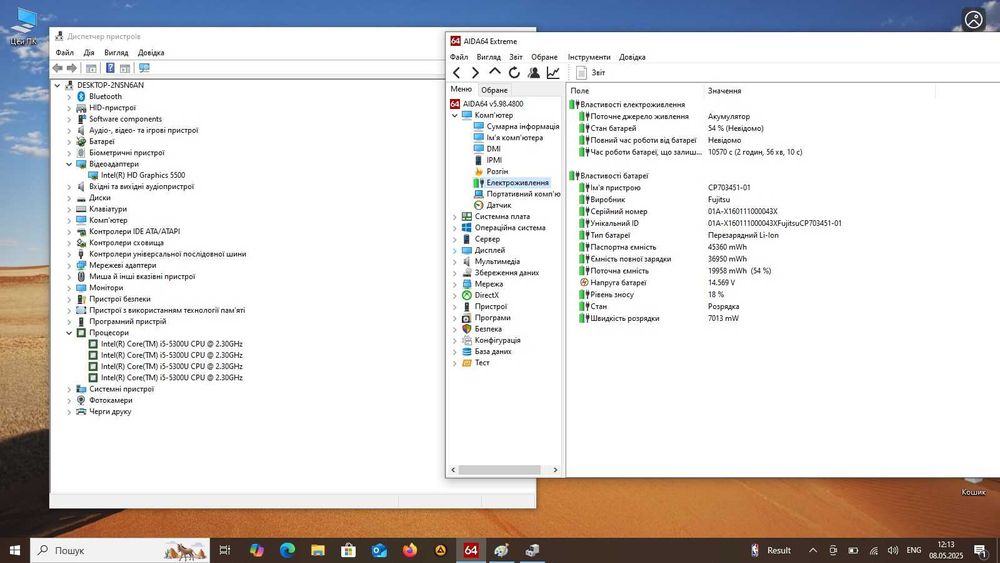Click forward arrow in Device Manager toolbar
The image size is (1000, 563).
pyautogui.click(x=72, y=68)
